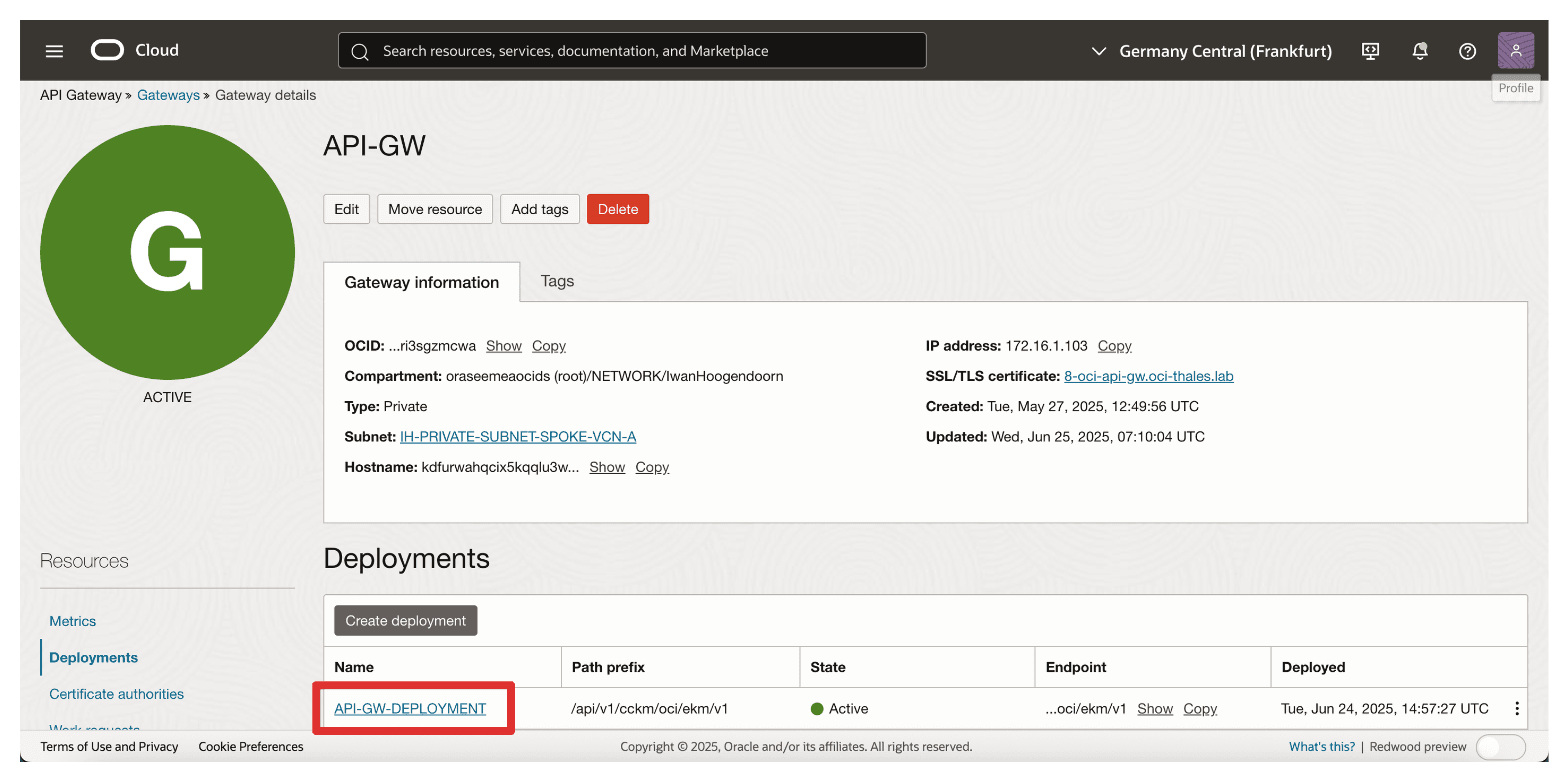
Task: Switch to the Gateway information tab
Action: click(422, 282)
